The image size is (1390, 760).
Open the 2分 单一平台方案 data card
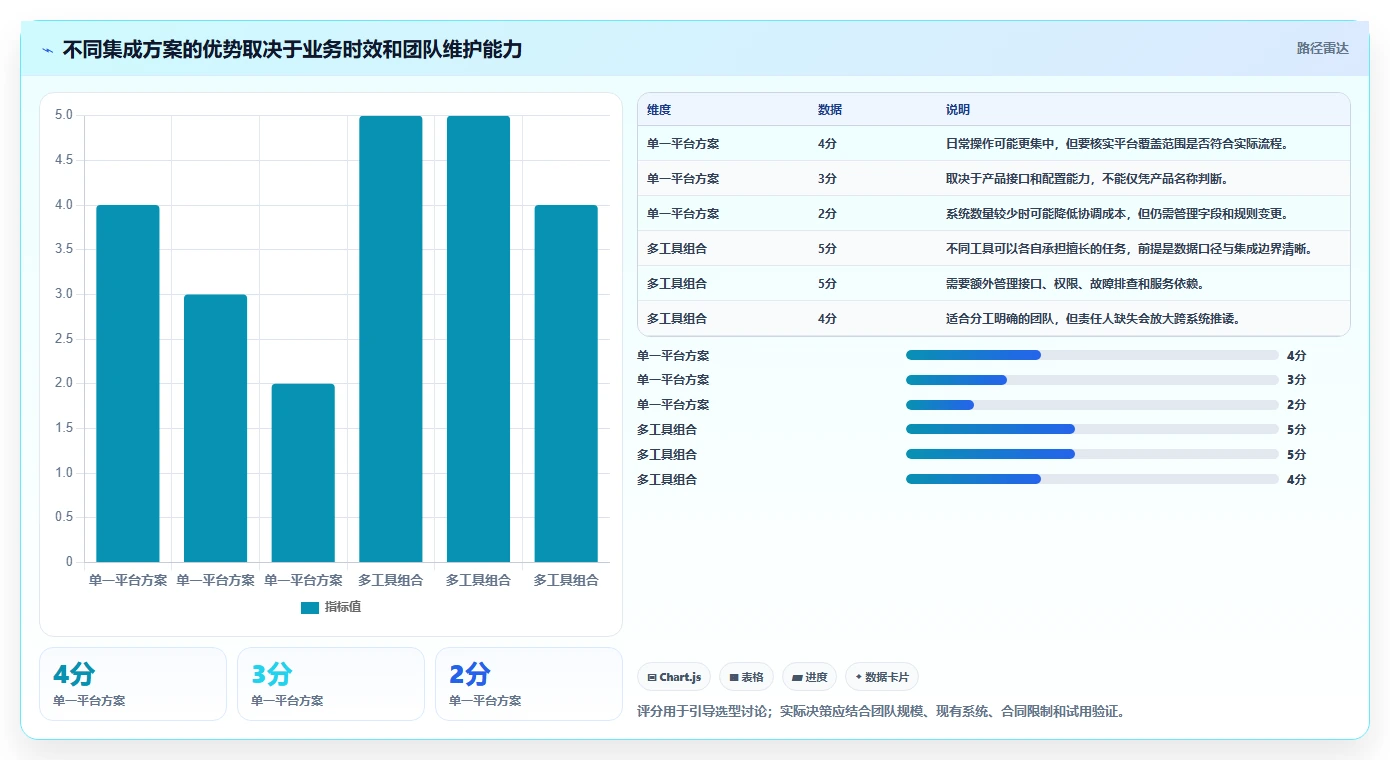point(529,684)
